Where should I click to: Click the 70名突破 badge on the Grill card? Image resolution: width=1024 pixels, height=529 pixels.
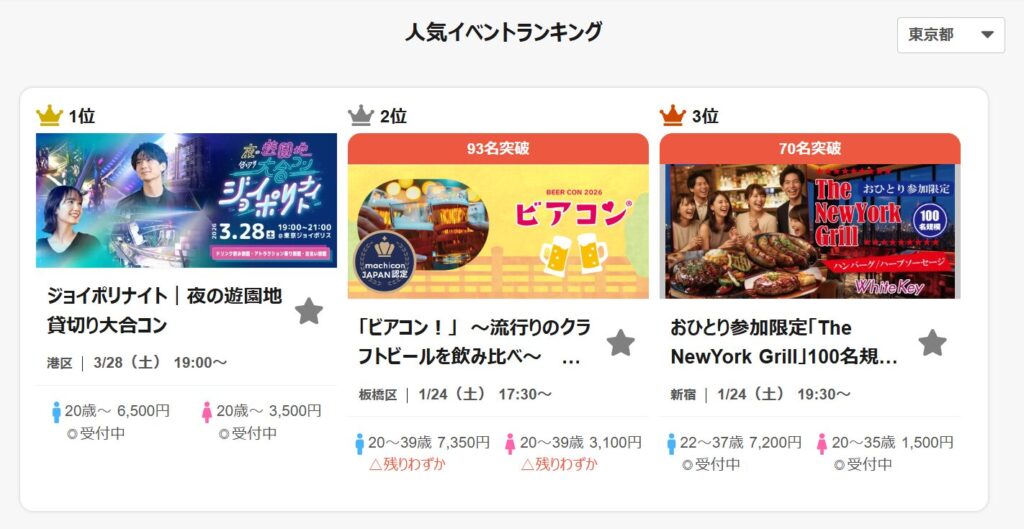point(810,149)
